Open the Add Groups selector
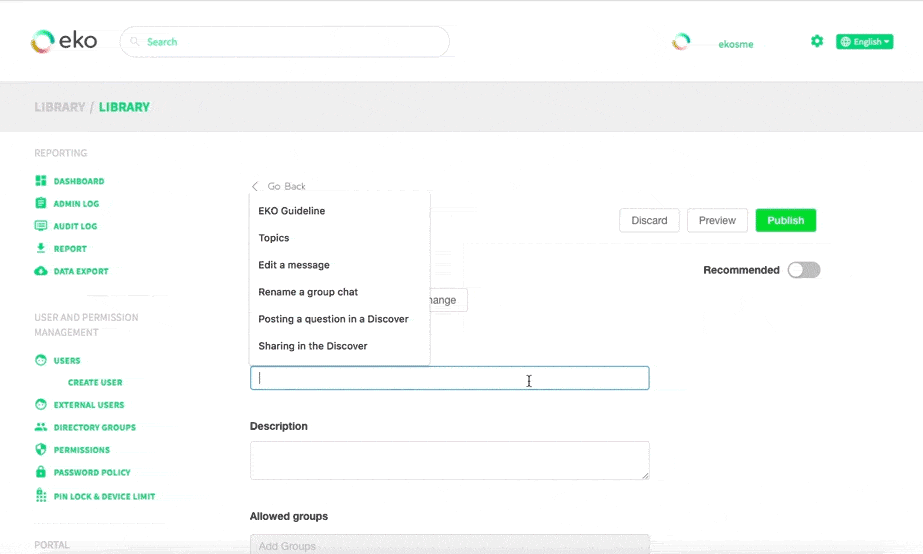Image resolution: width=923 pixels, height=554 pixels. click(x=449, y=545)
